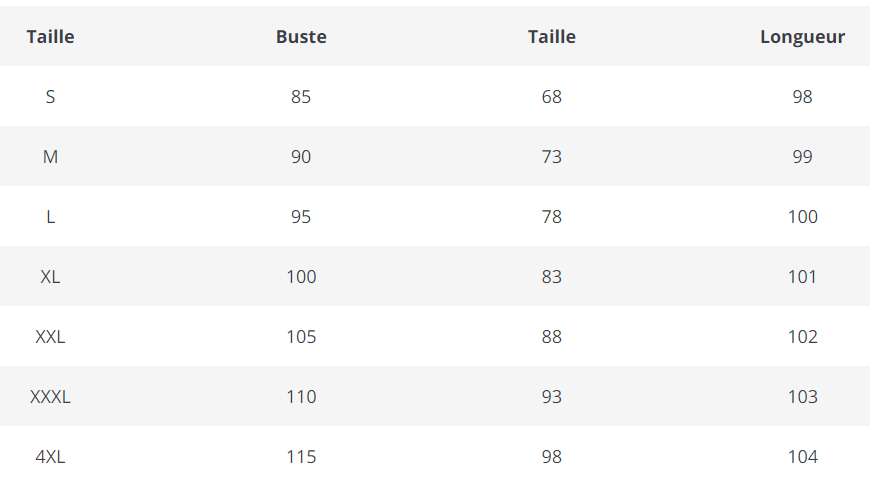
Task: Select the XXL size label
Action: tap(50, 337)
